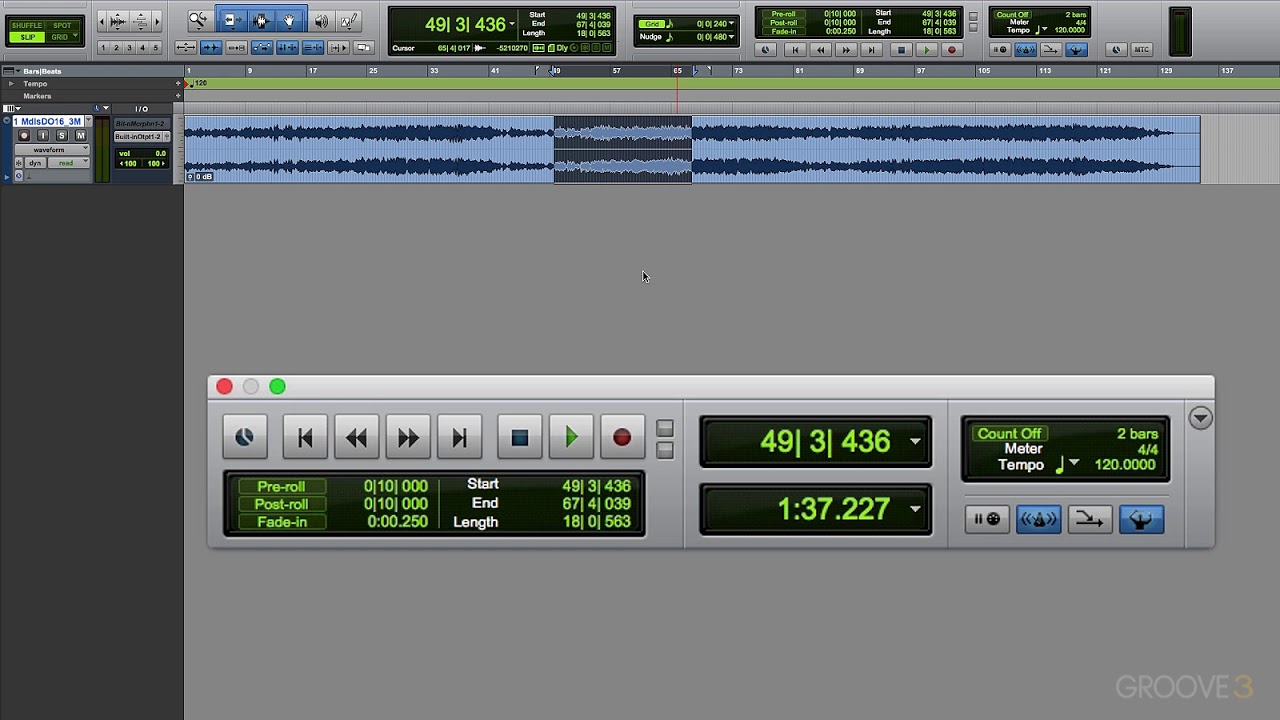Click Stop in floating transport window
Screen dimensions: 1280x720
pyautogui.click(x=519, y=438)
